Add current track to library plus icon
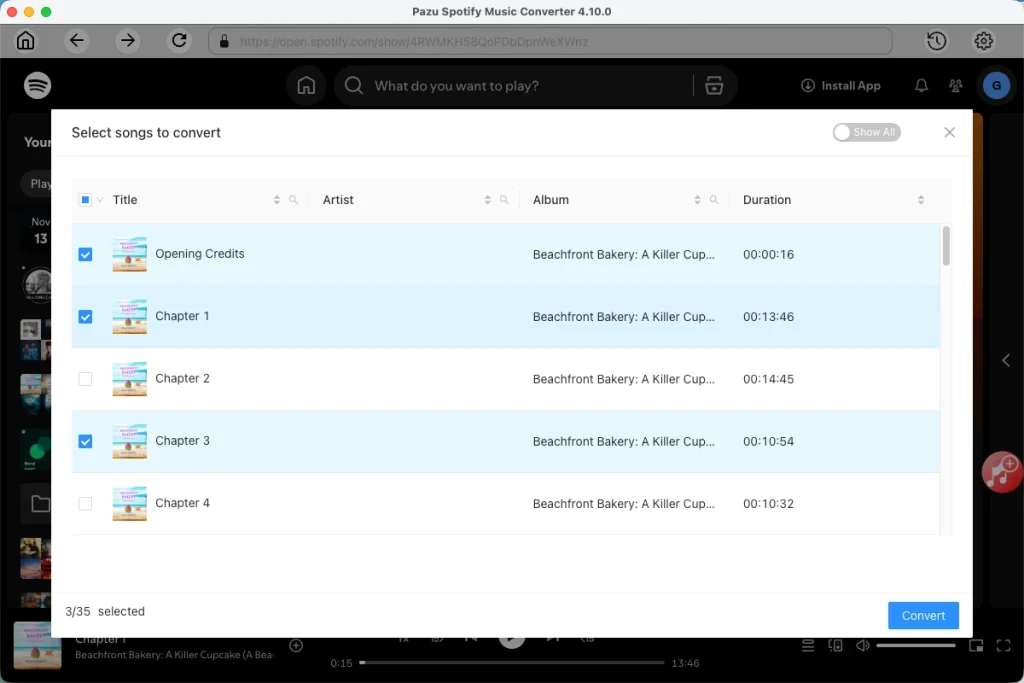 click(x=296, y=646)
